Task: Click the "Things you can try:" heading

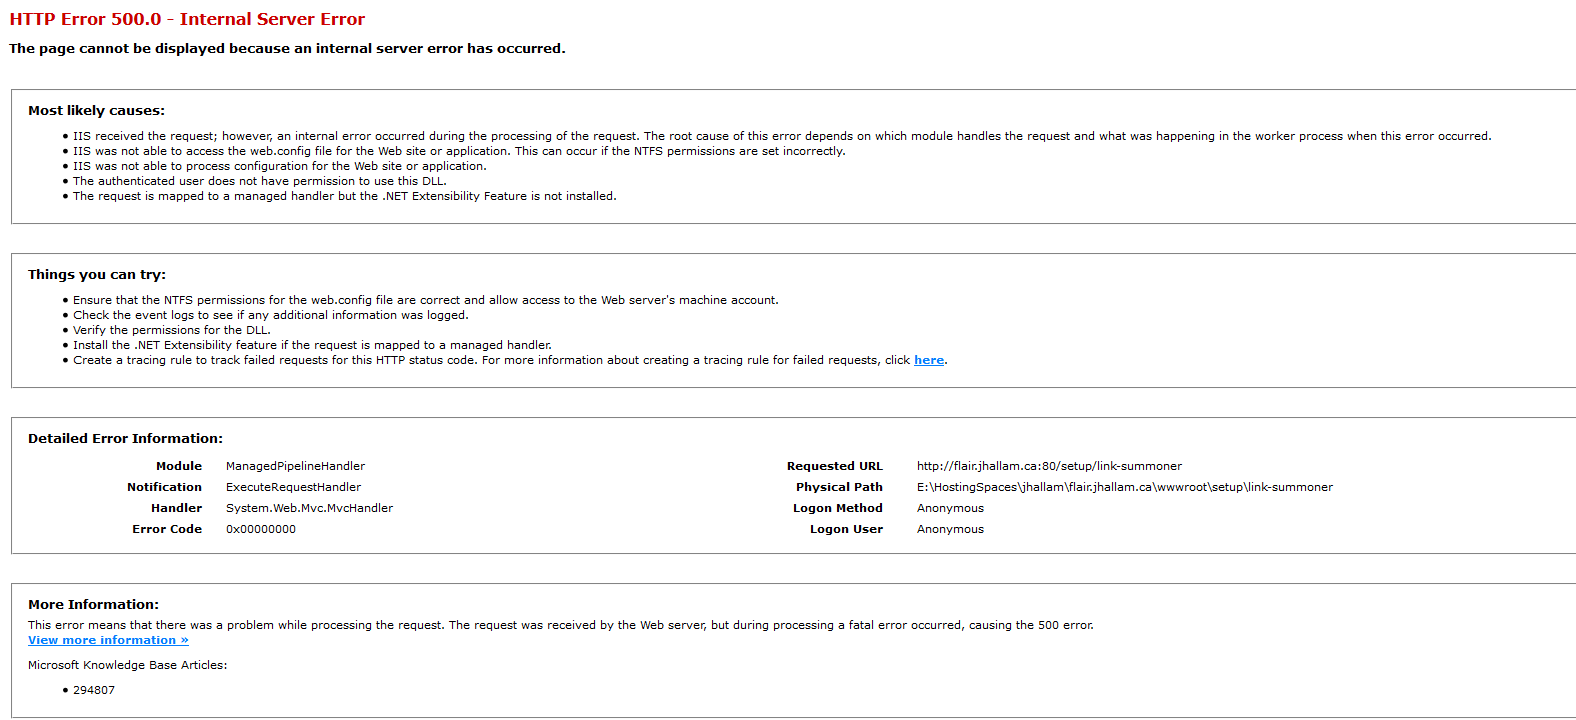Action: tap(97, 275)
